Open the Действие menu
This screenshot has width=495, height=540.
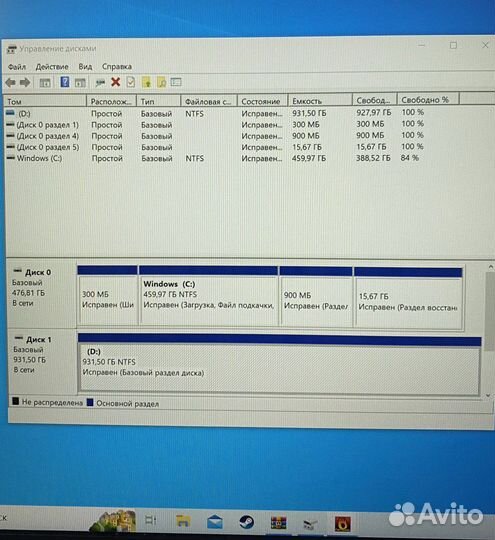pos(52,66)
